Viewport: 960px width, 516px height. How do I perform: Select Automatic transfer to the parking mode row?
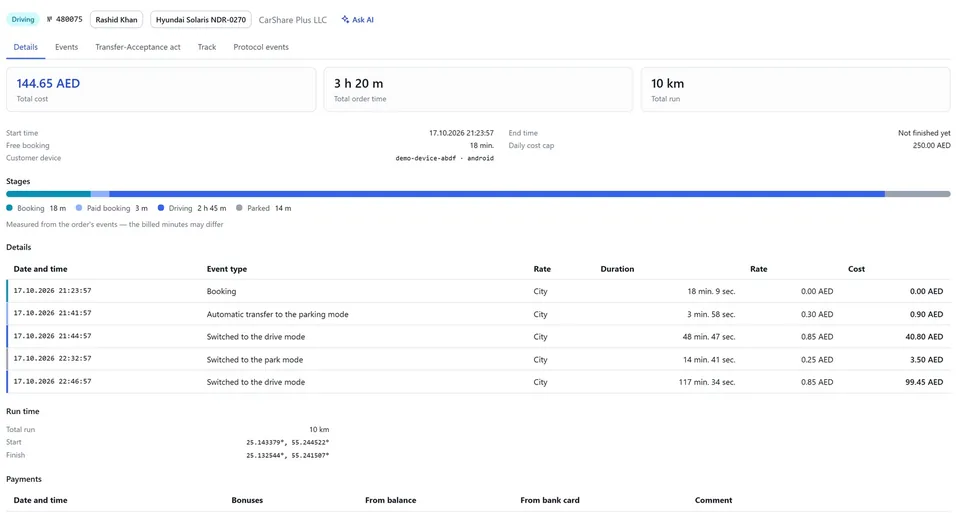(479, 314)
